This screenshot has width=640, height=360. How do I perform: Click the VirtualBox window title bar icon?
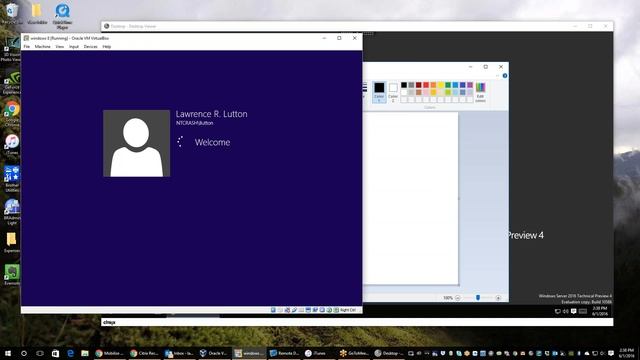[26, 38]
